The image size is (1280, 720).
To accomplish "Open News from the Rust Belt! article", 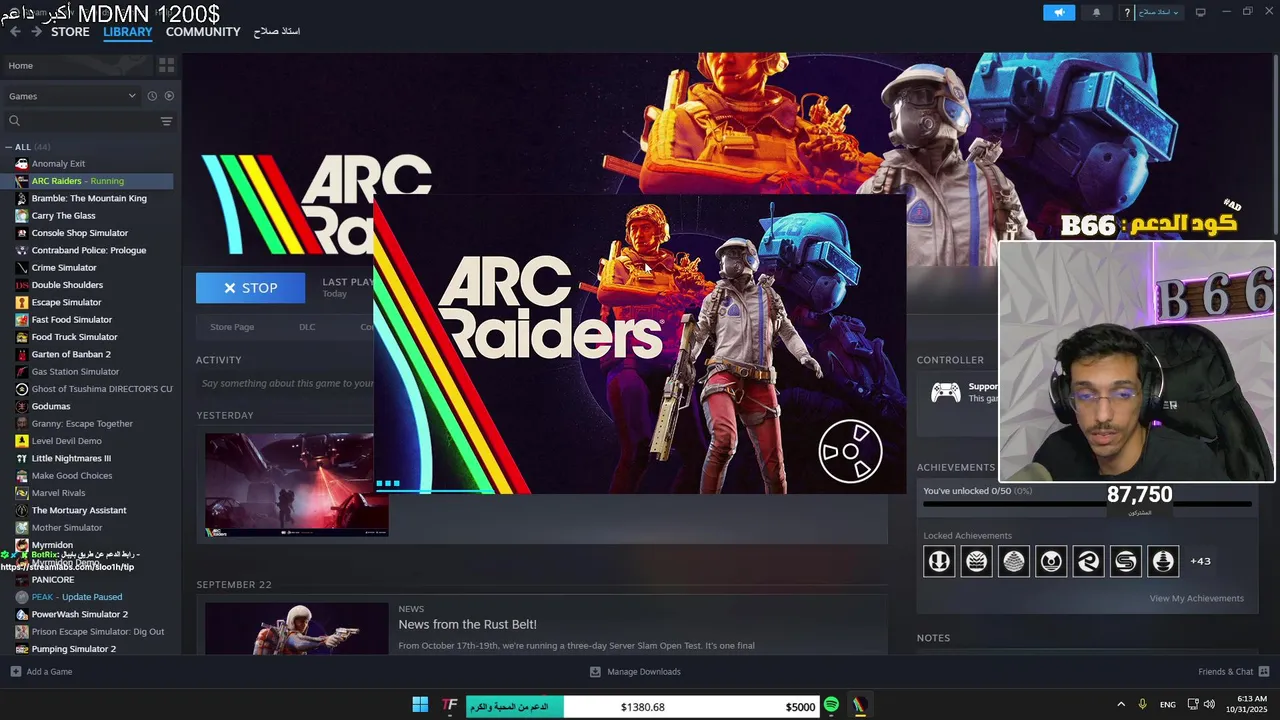I will (x=467, y=624).
